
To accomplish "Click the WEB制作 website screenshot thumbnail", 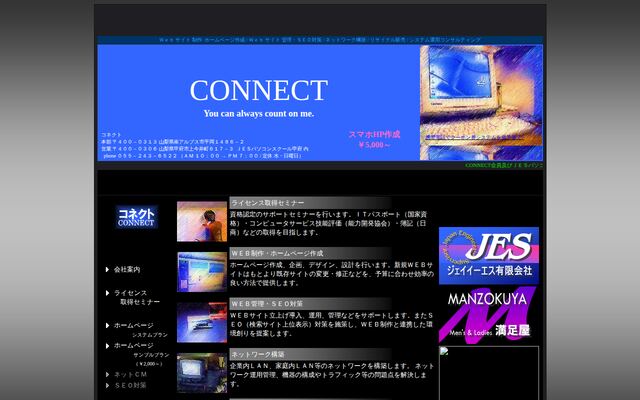I will tap(202, 272).
